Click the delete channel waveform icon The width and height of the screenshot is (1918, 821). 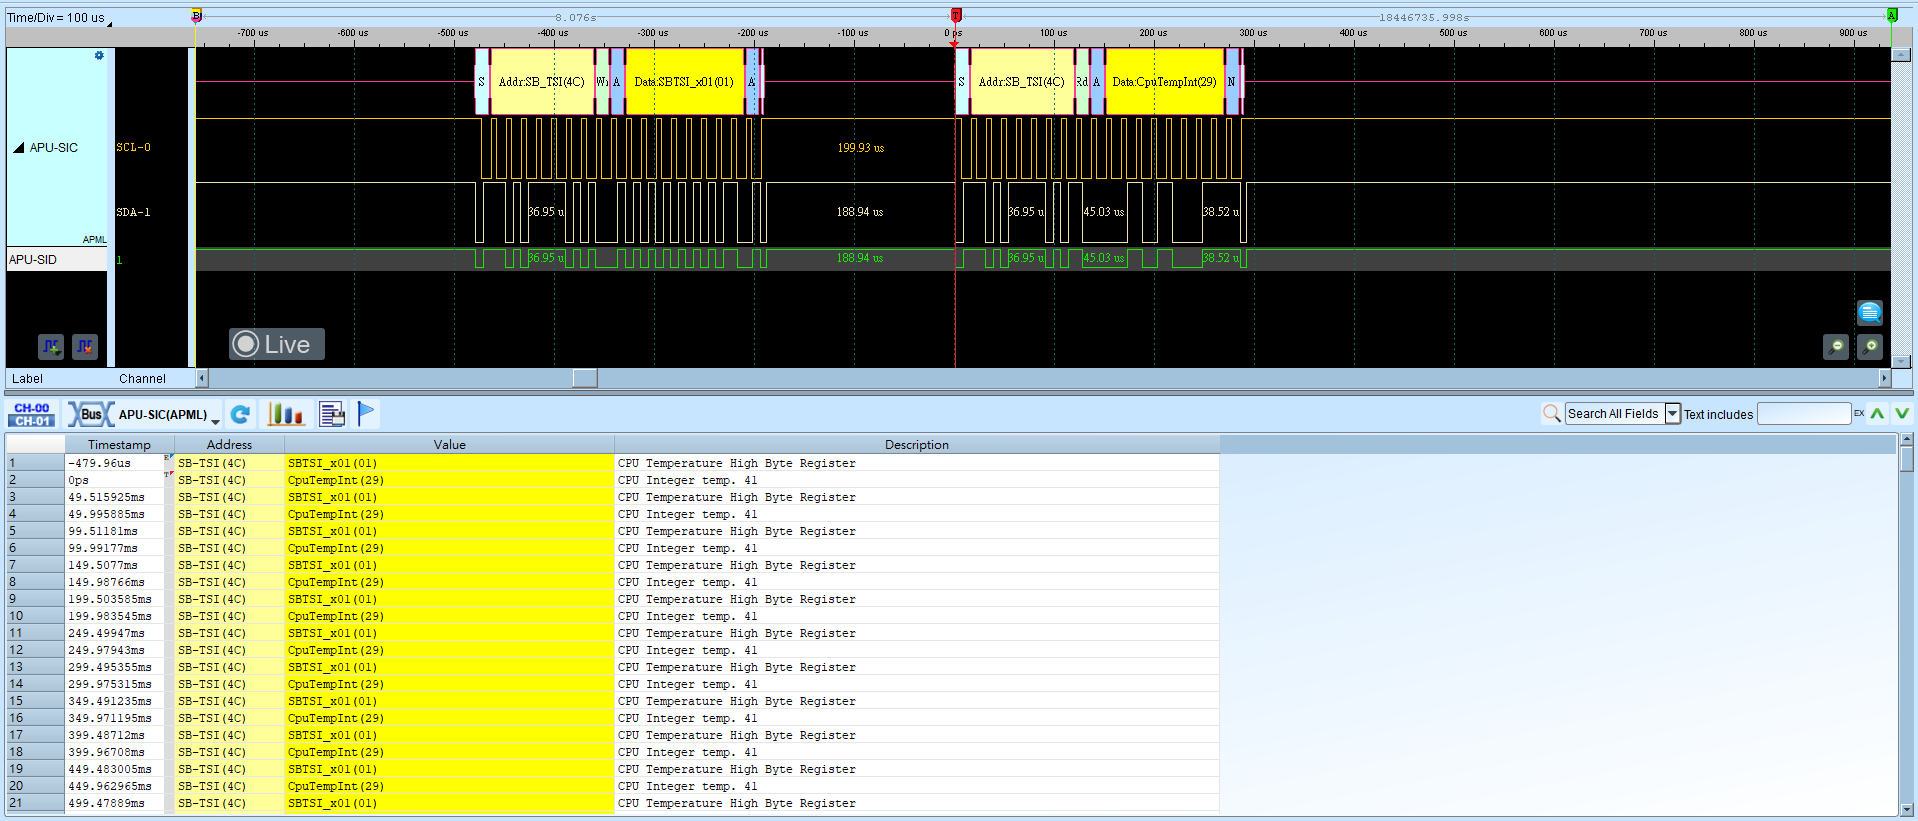[x=85, y=346]
